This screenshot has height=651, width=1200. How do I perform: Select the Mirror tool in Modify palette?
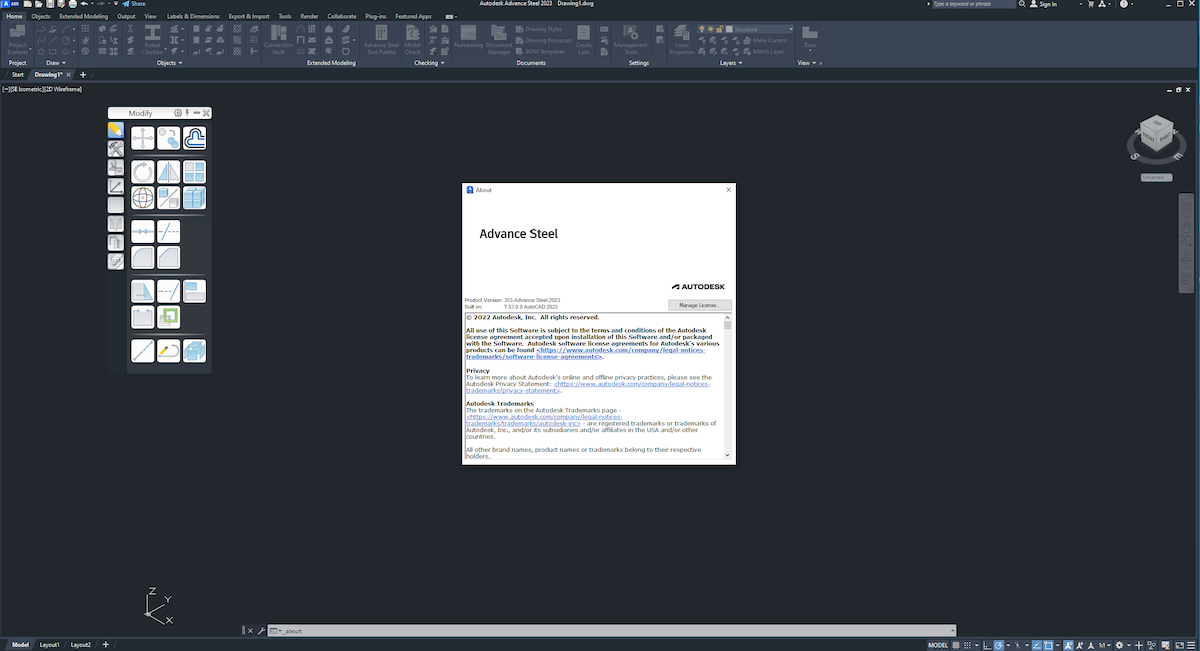point(169,172)
